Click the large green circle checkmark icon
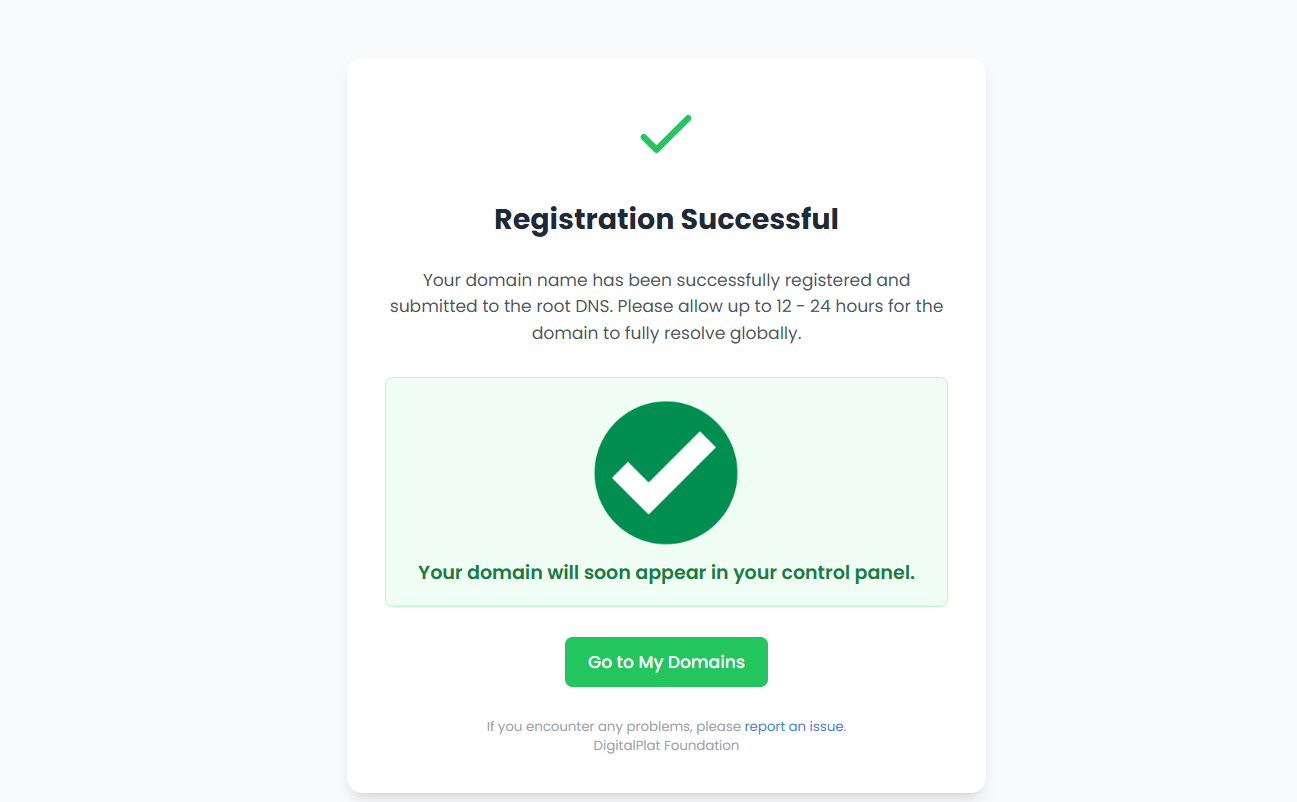Viewport: 1297px width, 802px height. tap(666, 473)
